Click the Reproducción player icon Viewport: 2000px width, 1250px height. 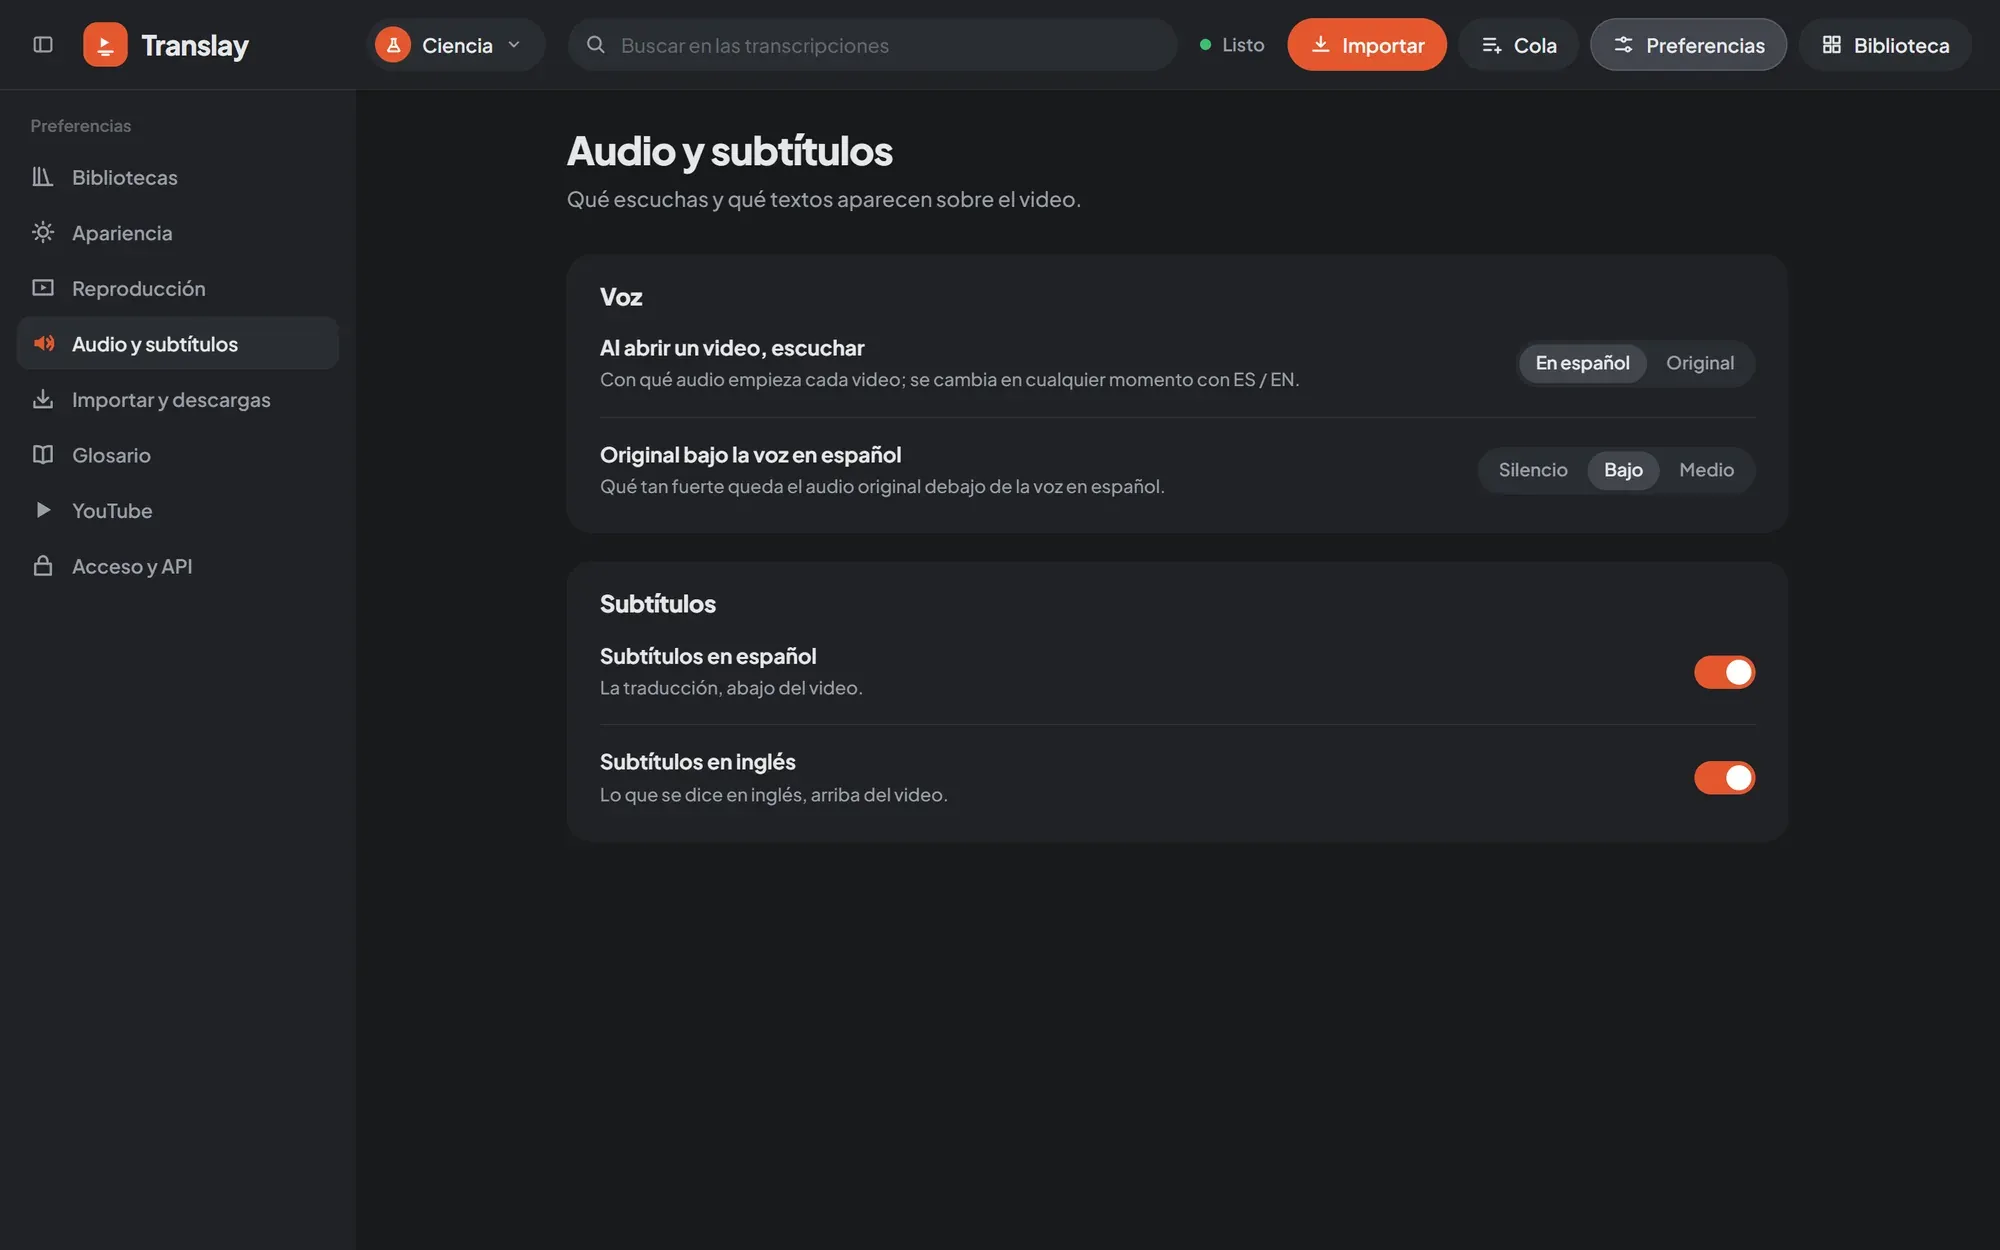[43, 289]
